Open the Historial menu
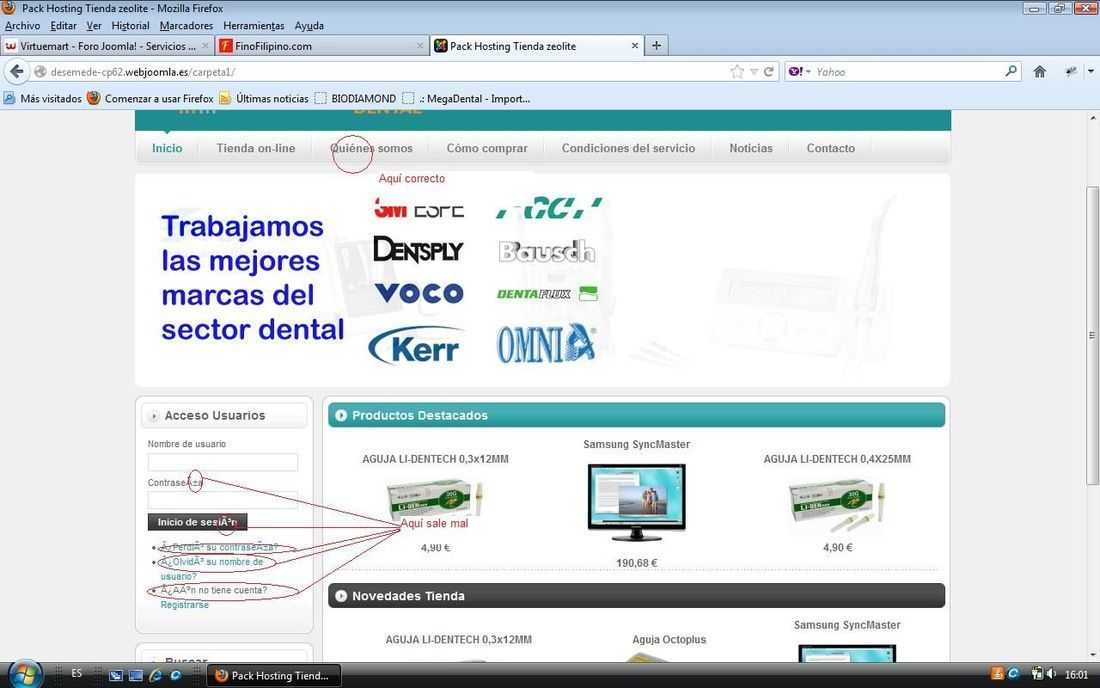 click(x=130, y=26)
